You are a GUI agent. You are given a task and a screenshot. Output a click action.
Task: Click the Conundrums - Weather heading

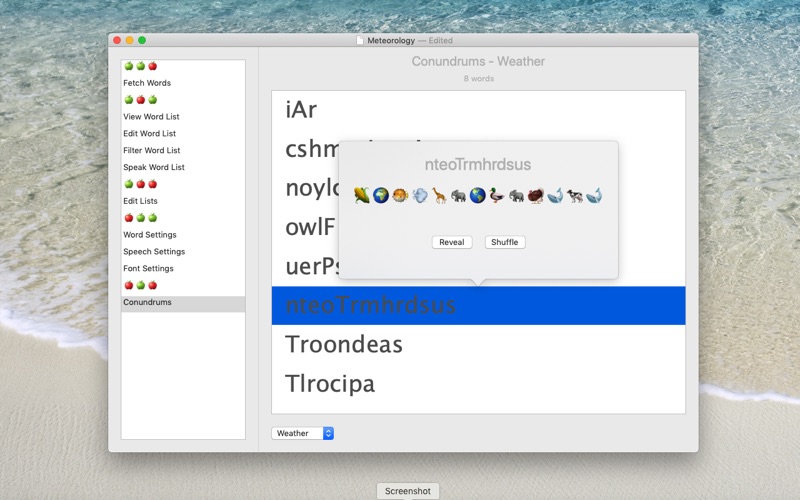[478, 61]
